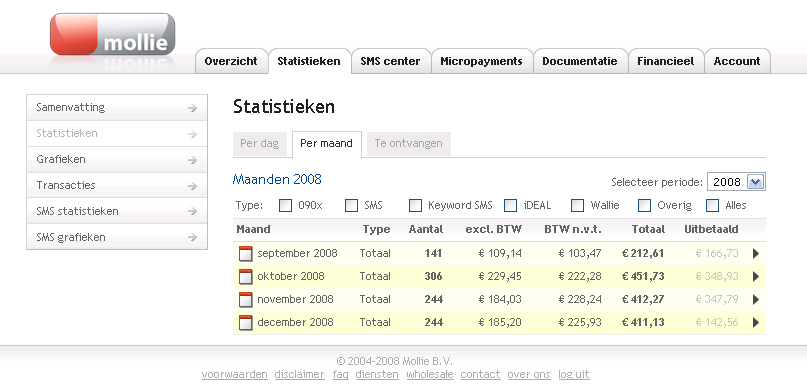Select the Per maand sub-tab
807x392 pixels.
[x=326, y=144]
